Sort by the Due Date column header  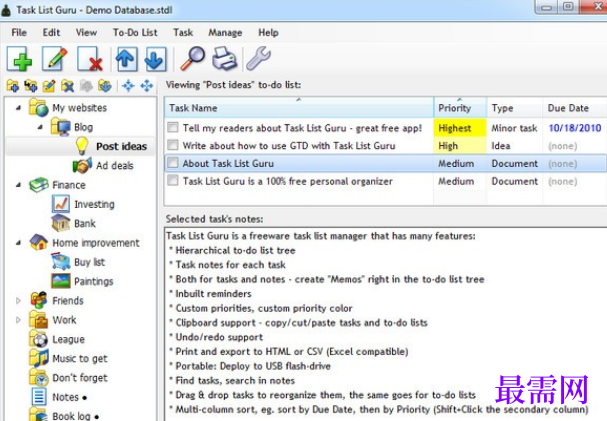tap(575, 108)
